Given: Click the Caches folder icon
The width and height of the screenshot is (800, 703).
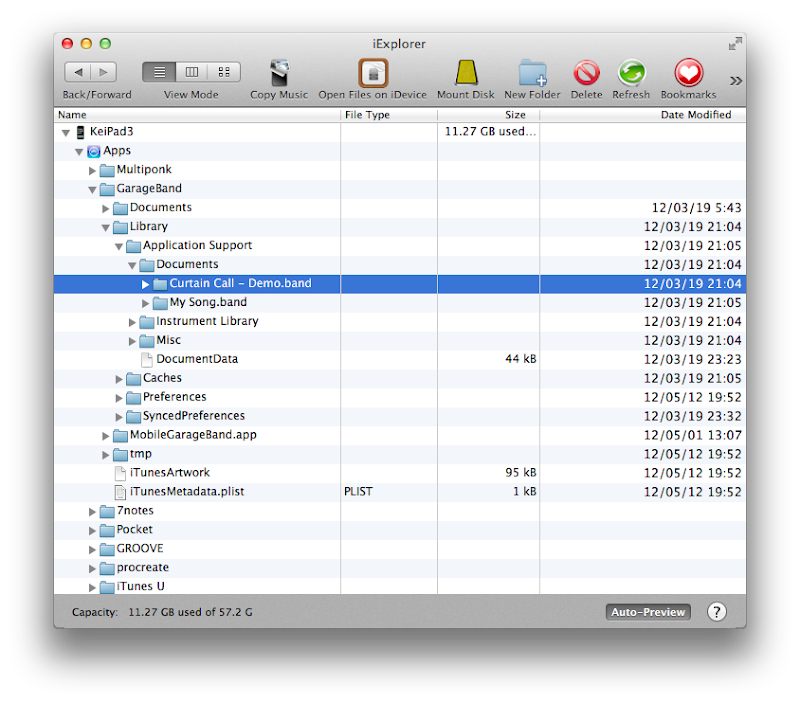Looking at the screenshot, I should tap(134, 379).
